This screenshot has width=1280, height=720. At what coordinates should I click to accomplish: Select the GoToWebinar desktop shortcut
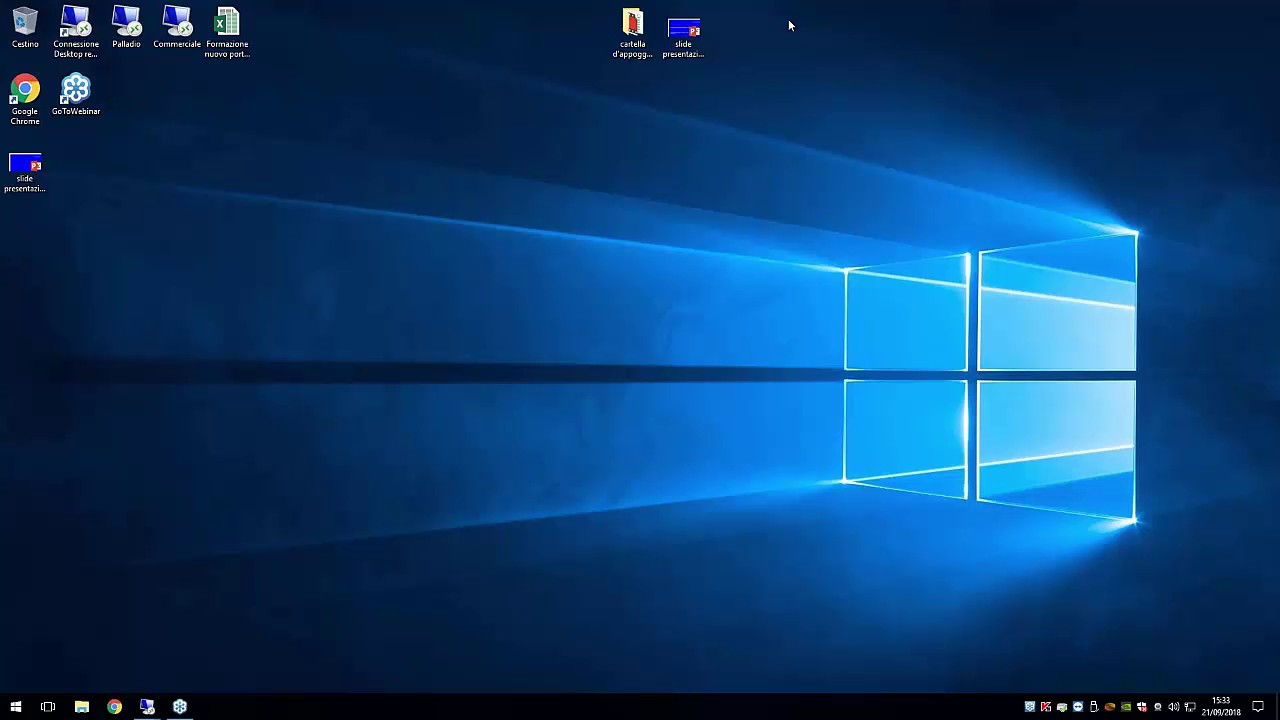76,95
